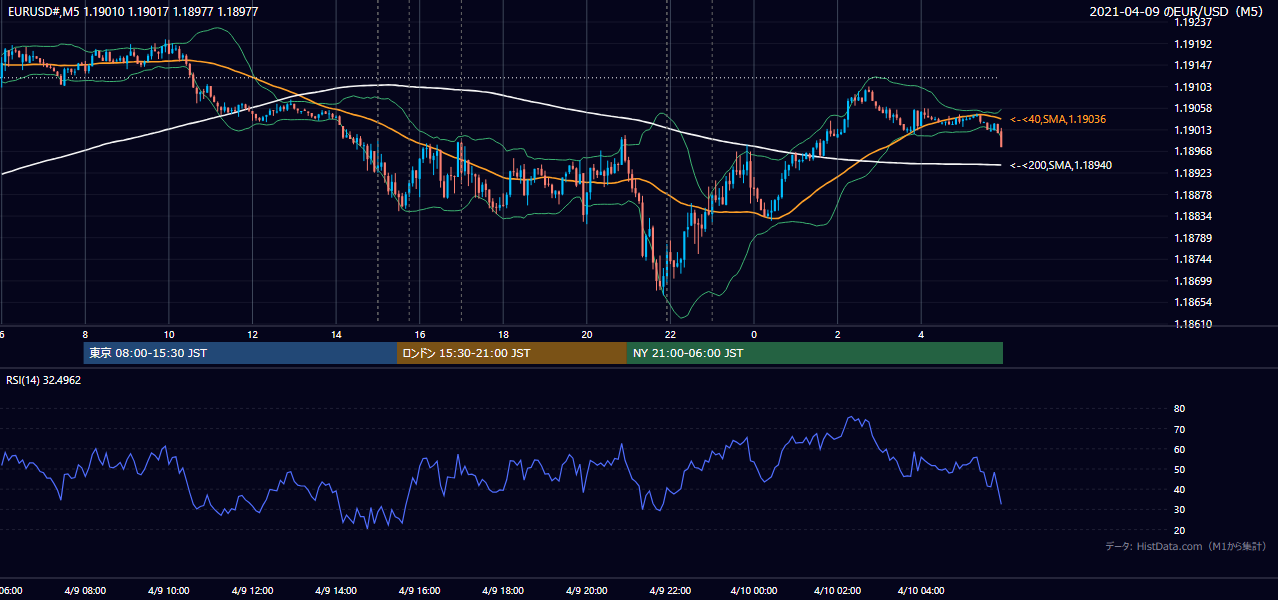Click RSI level 50 on scale
The image size is (1278, 600).
pyautogui.click(x=1180, y=469)
